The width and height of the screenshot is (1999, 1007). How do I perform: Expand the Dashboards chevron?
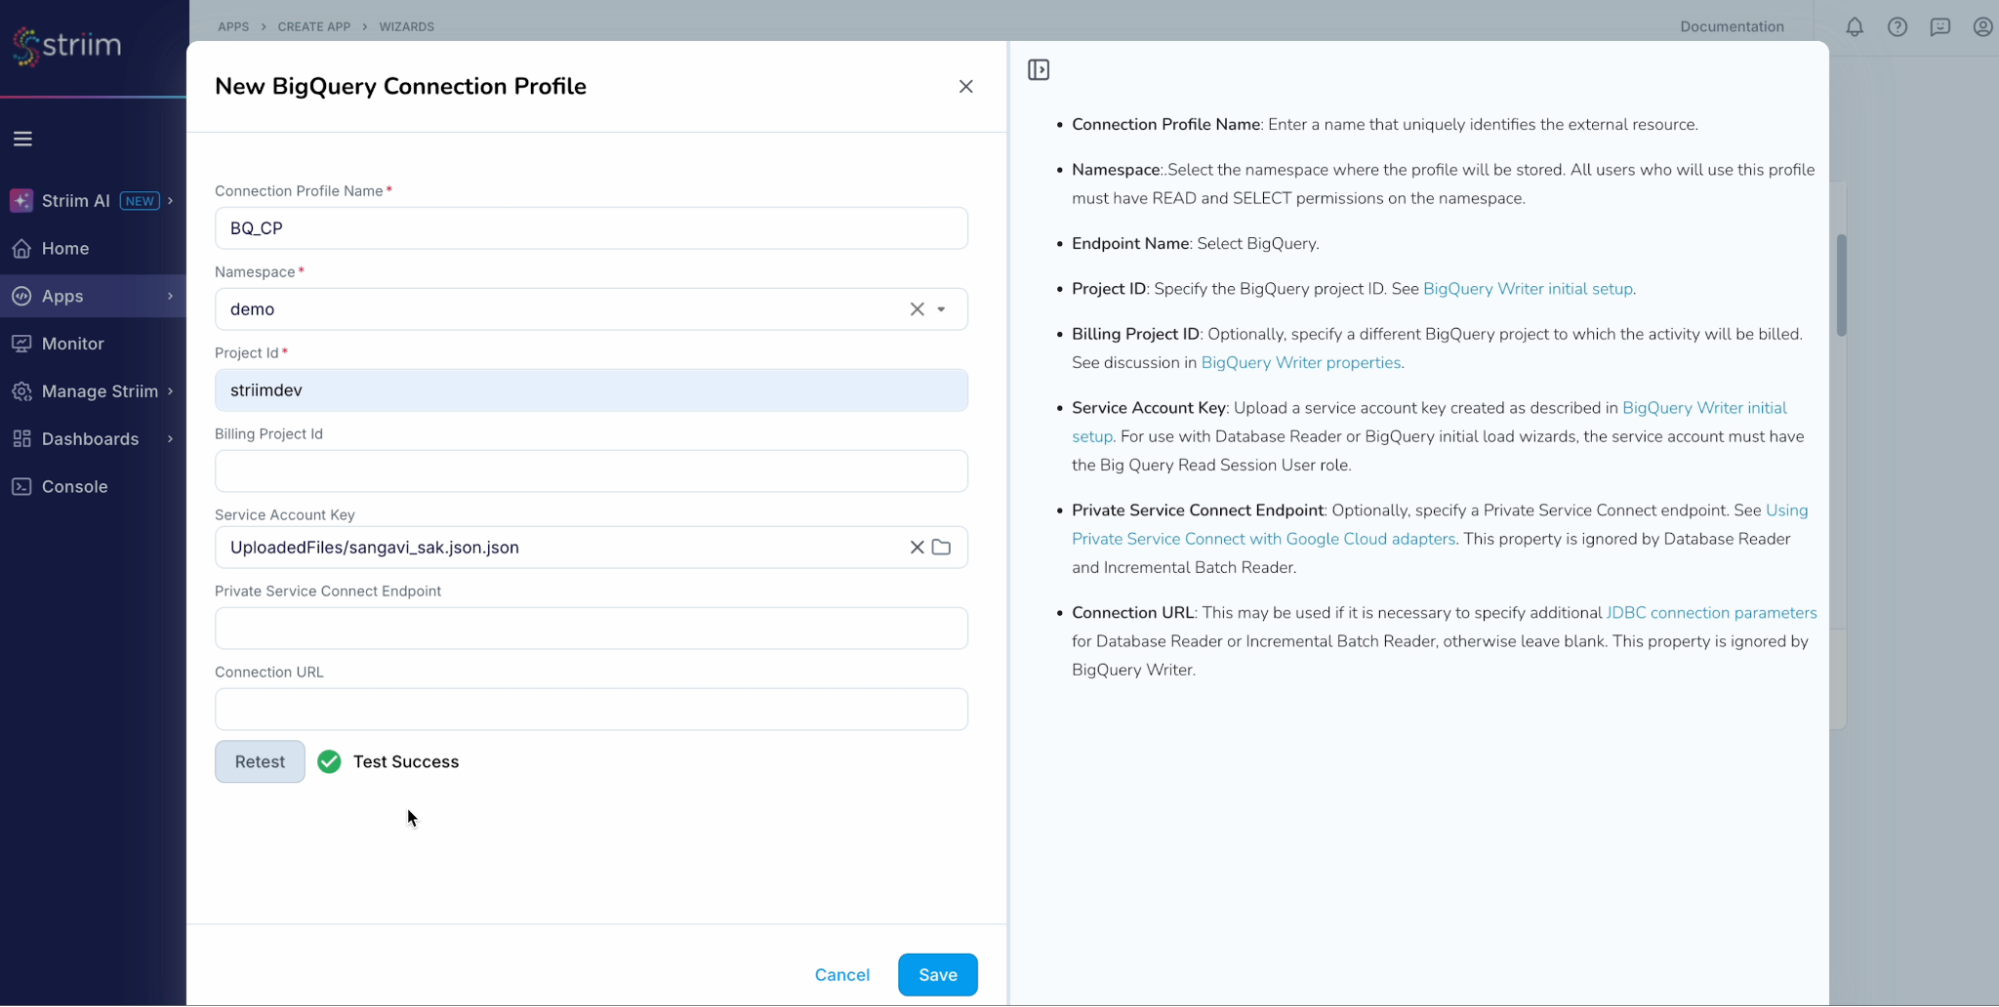[170, 438]
